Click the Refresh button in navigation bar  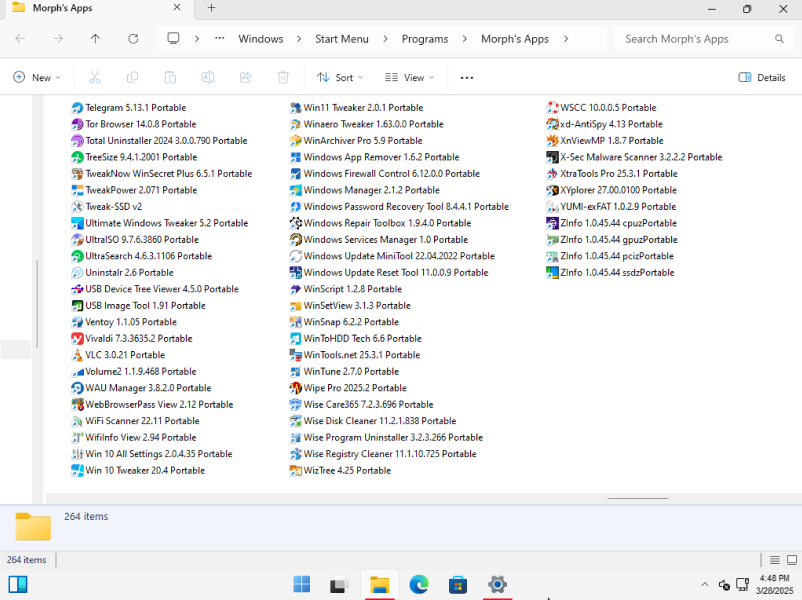[133, 39]
